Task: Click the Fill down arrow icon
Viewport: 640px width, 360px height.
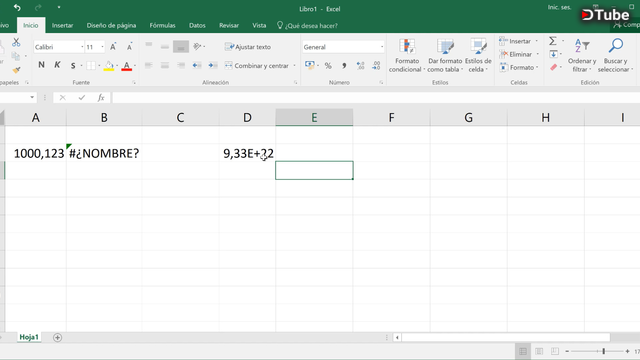Action: coord(553,54)
